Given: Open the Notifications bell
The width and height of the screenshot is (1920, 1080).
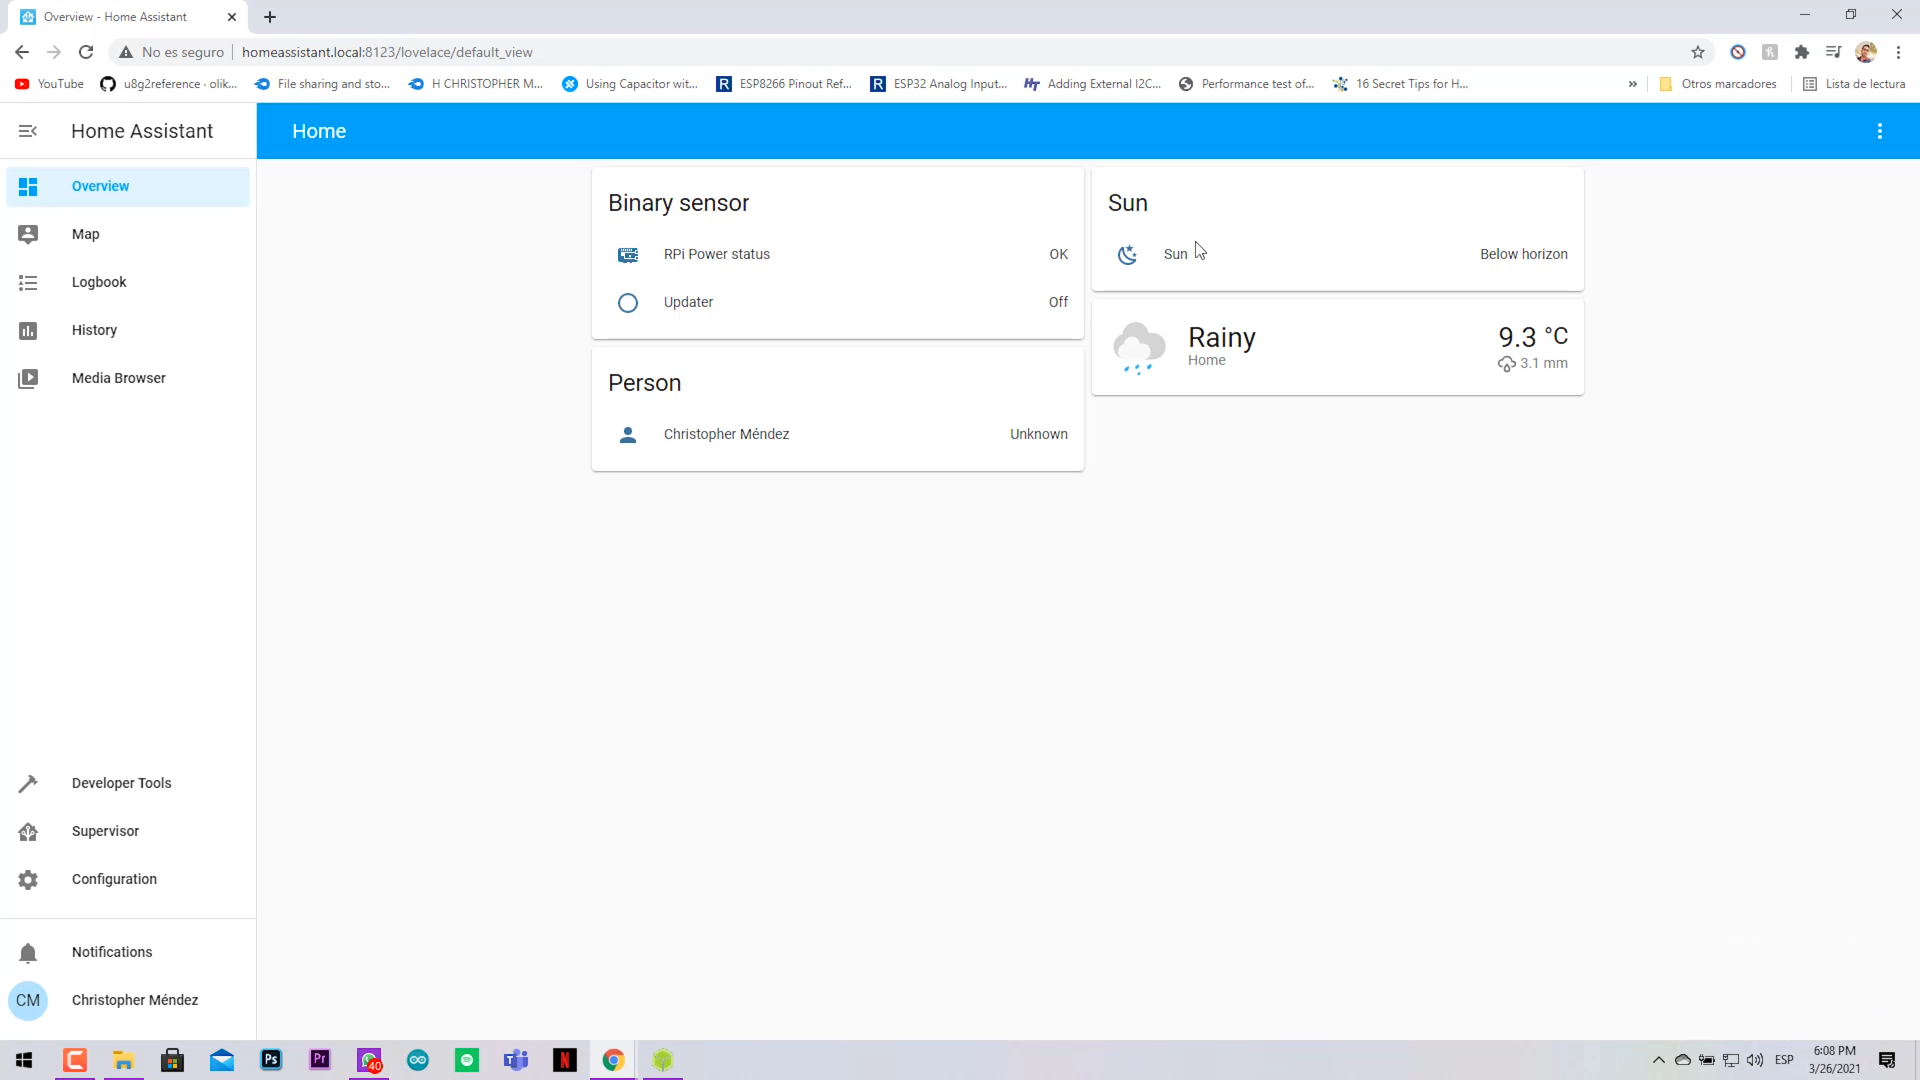Looking at the screenshot, I should coord(28,953).
